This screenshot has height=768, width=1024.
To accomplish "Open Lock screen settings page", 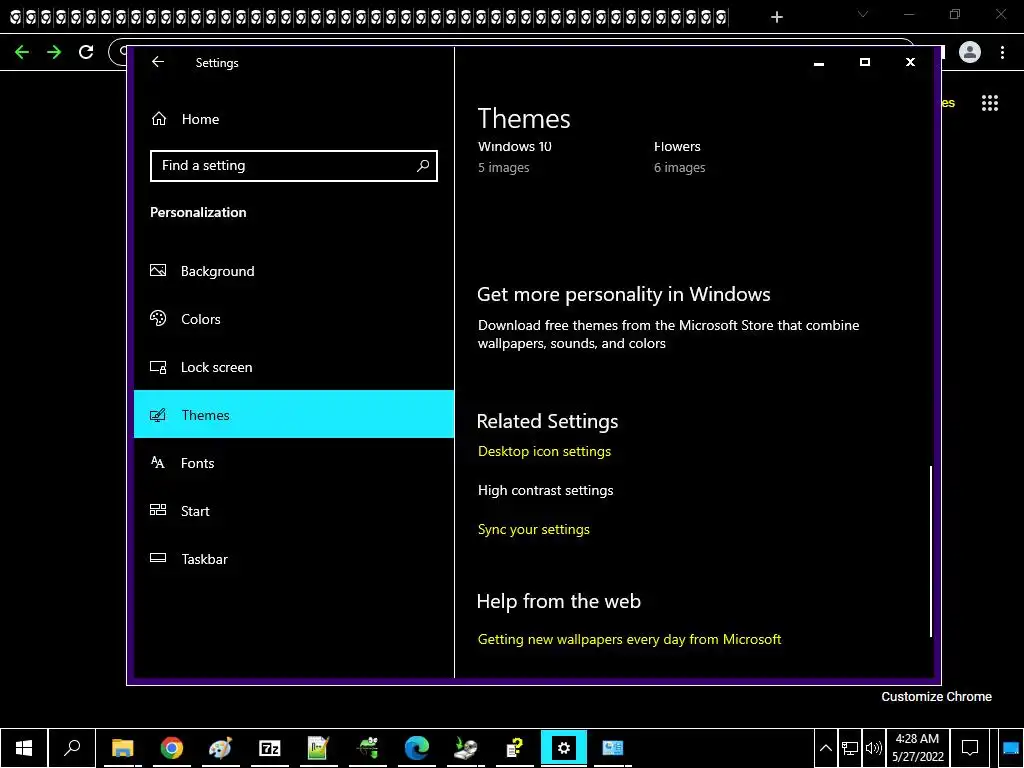I will [294, 367].
